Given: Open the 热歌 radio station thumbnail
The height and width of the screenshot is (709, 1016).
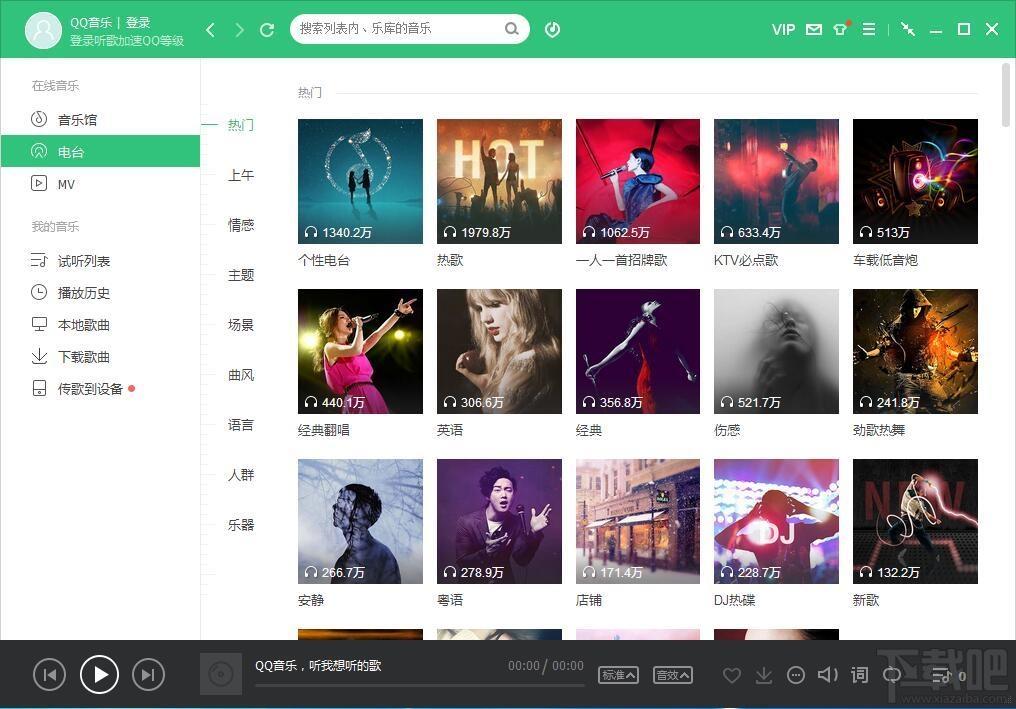Looking at the screenshot, I should (x=499, y=181).
